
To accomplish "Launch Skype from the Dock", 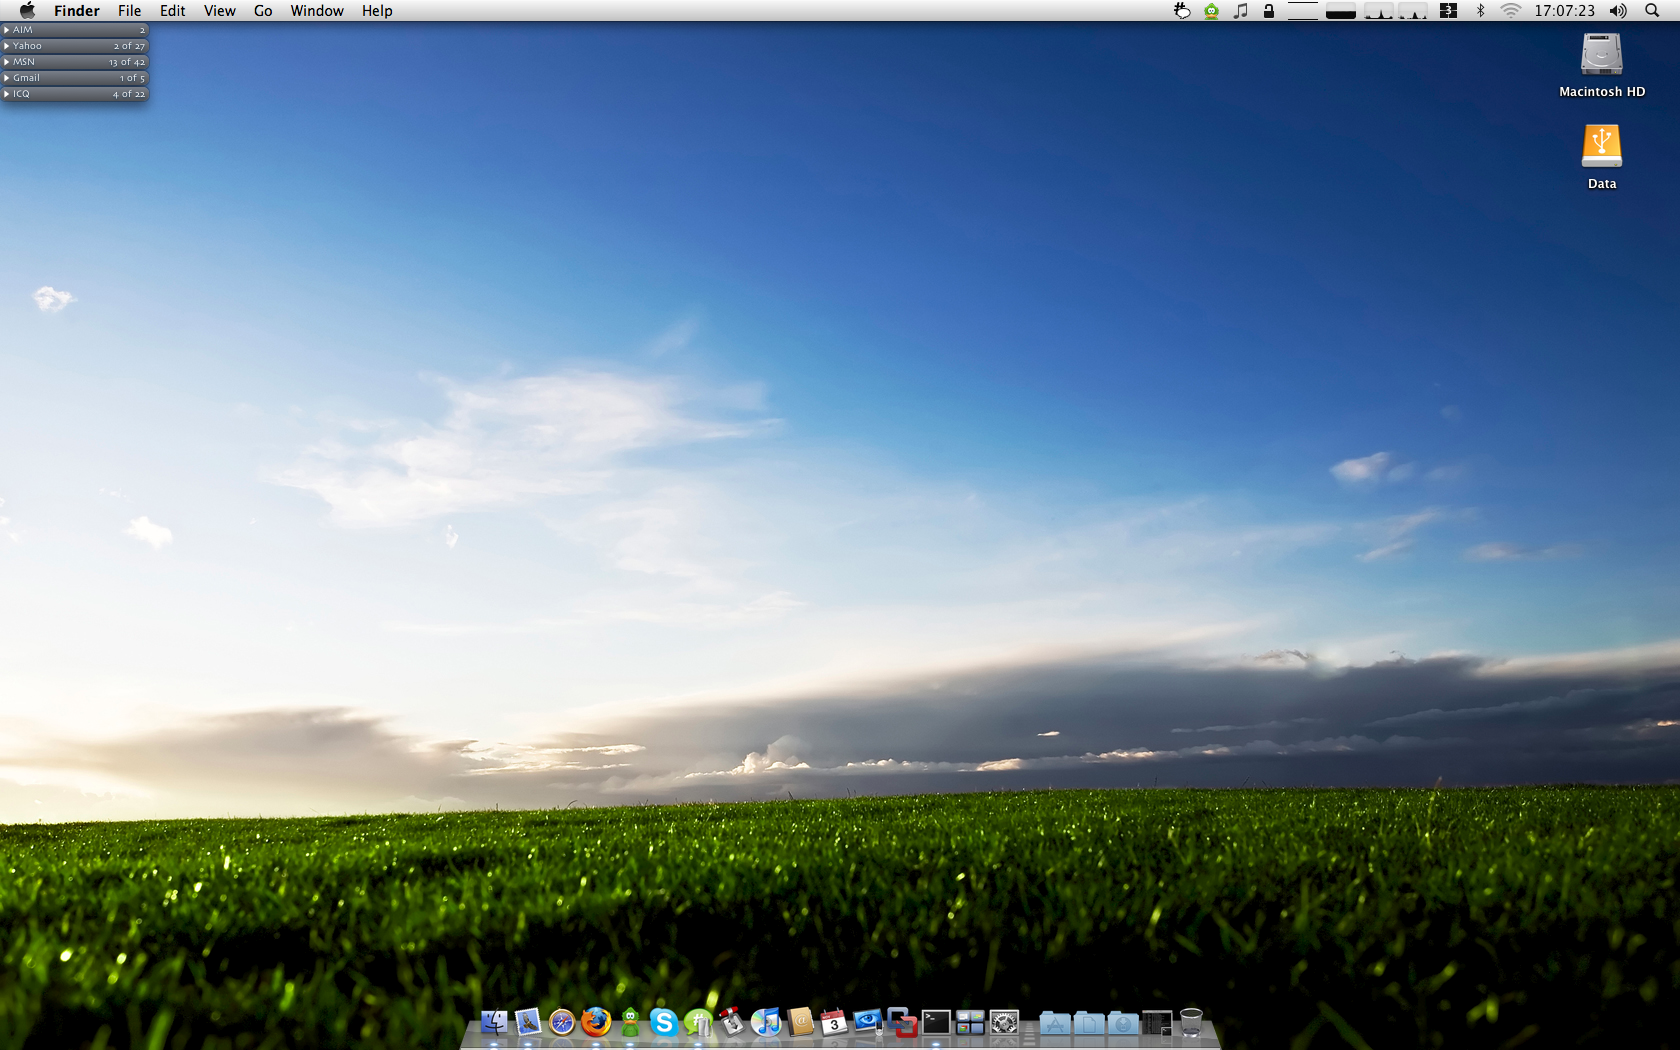I will click(x=663, y=1022).
